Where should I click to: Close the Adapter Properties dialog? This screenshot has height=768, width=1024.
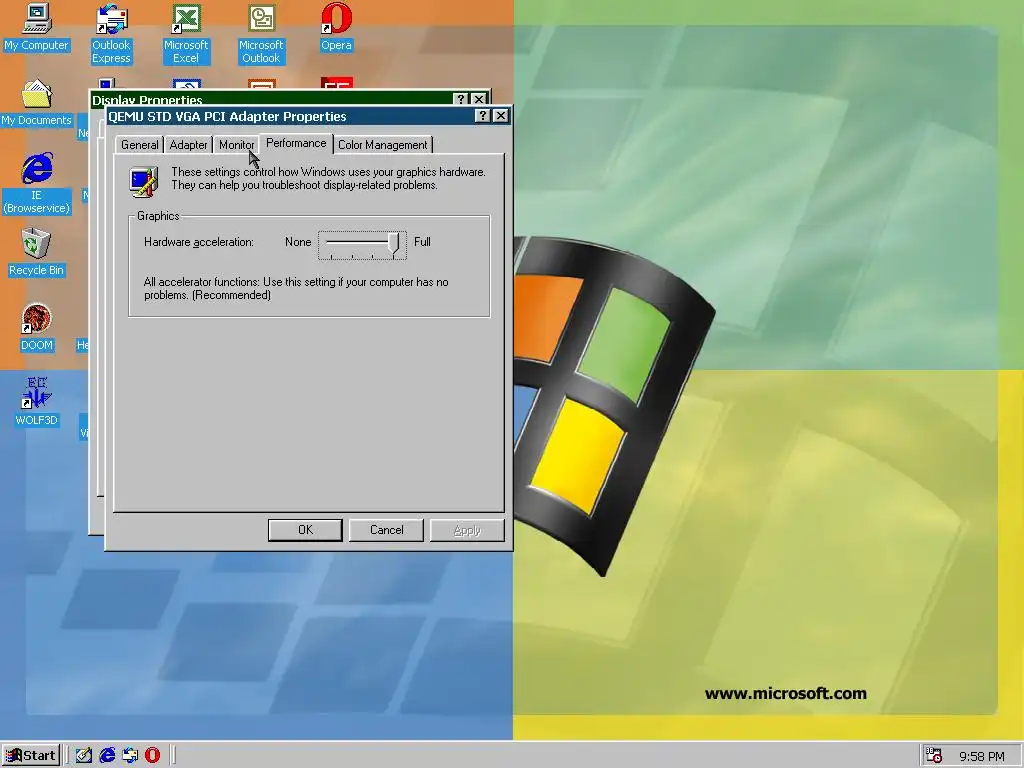tap(501, 116)
